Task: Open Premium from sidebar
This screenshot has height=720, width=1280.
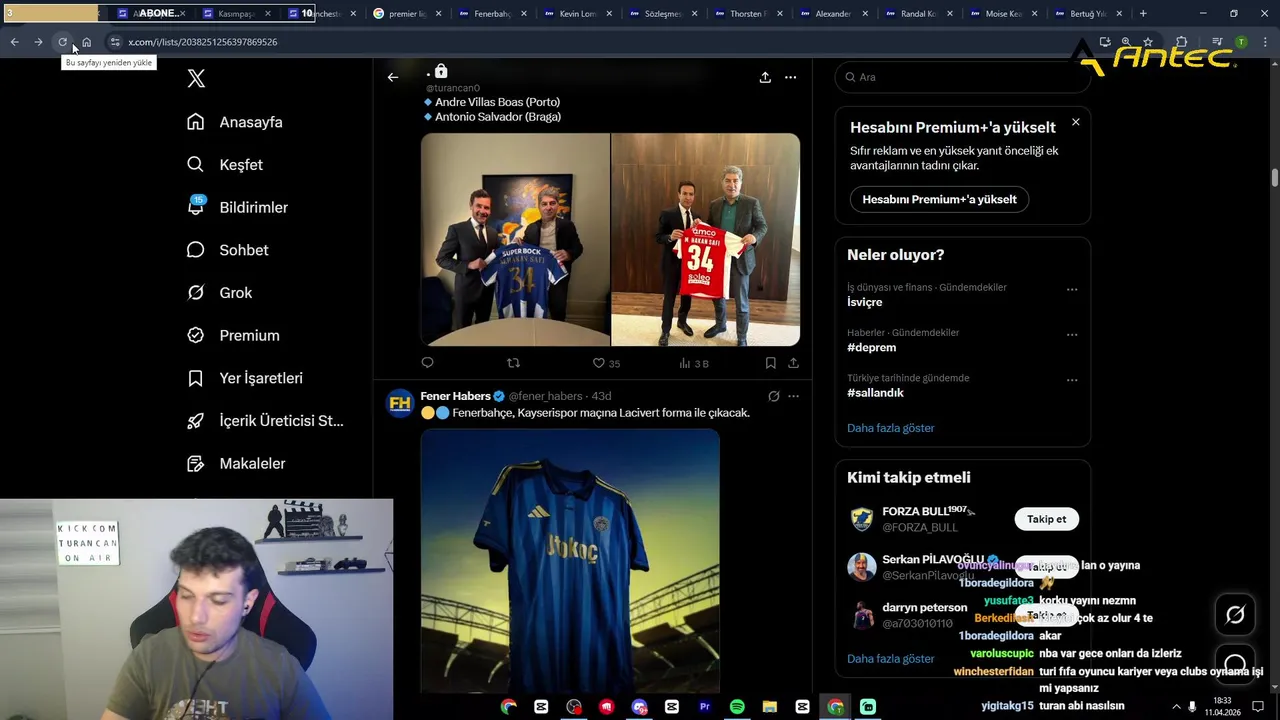Action: pyautogui.click(x=233, y=335)
